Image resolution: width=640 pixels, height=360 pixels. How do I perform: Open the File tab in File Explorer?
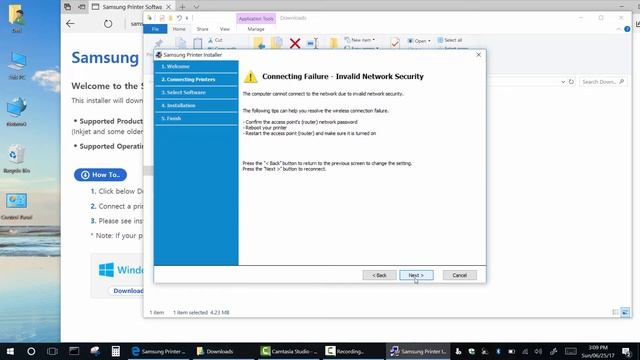(x=156, y=29)
